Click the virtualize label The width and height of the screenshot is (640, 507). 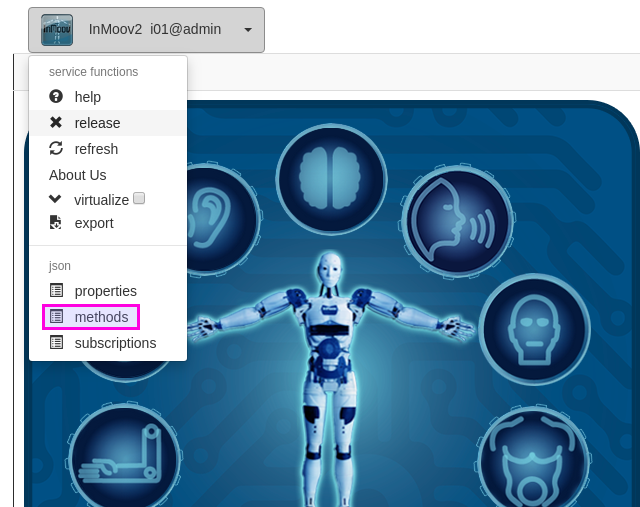102,200
